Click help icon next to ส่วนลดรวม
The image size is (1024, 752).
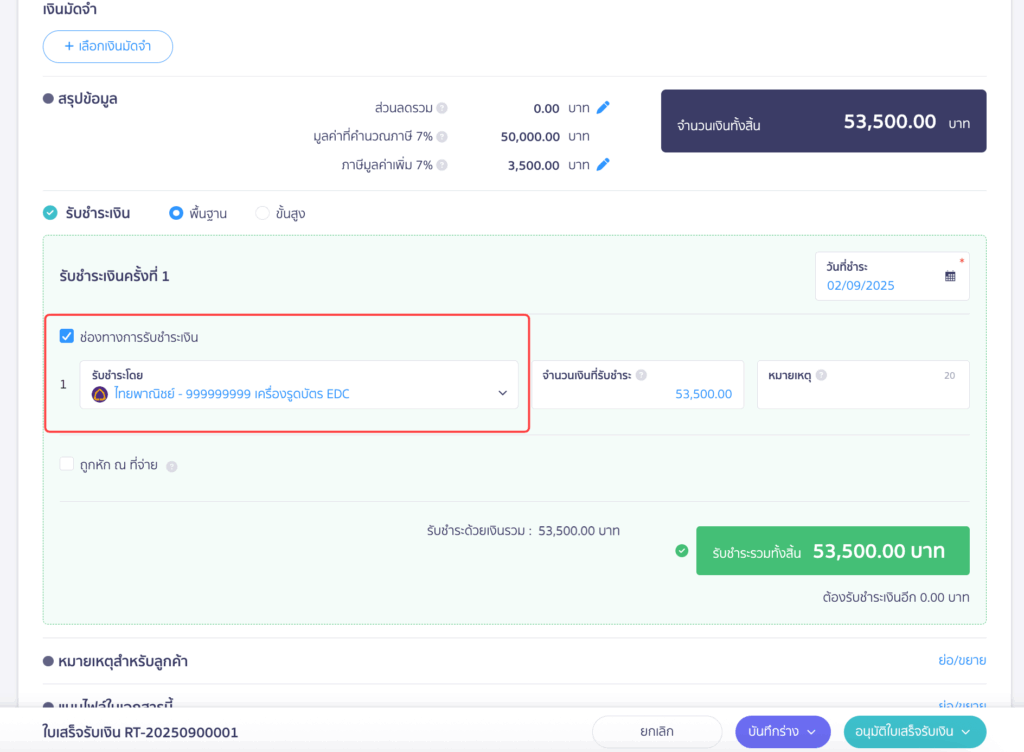442,108
